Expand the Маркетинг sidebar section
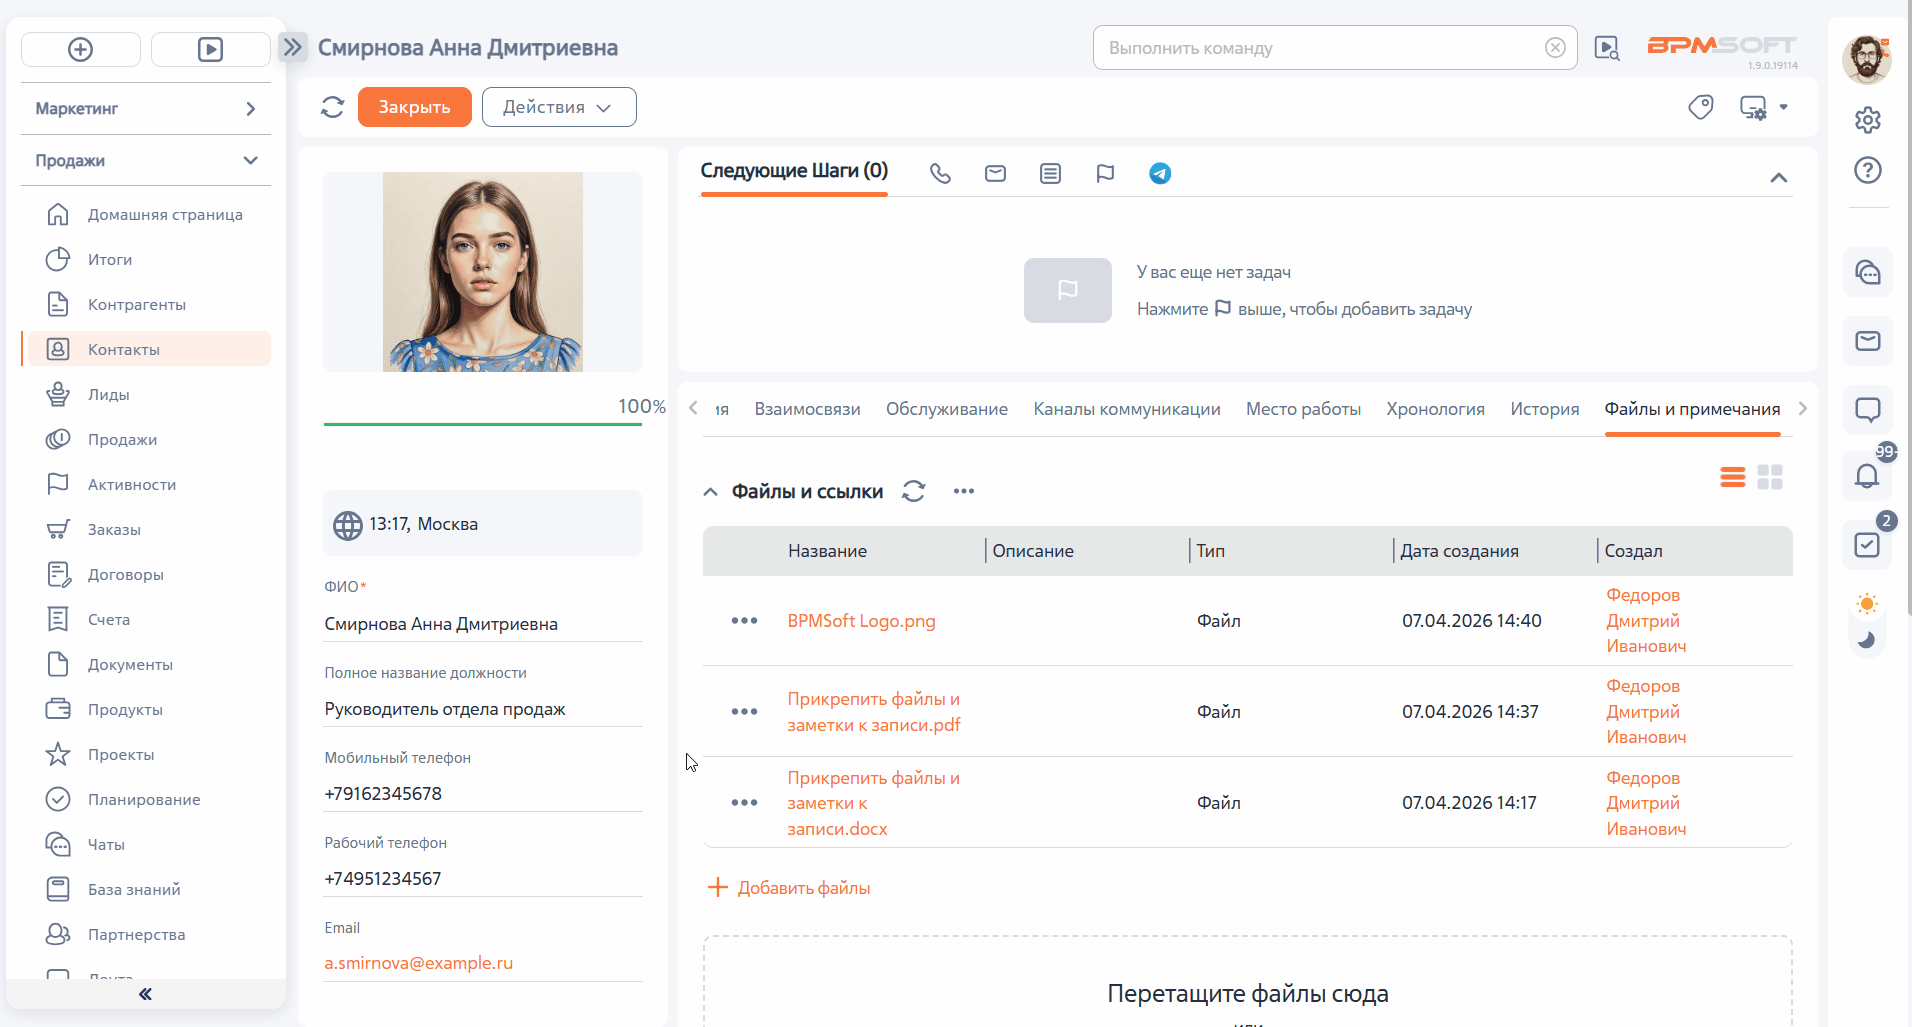Viewport: 1912px width, 1027px height. tap(146, 108)
